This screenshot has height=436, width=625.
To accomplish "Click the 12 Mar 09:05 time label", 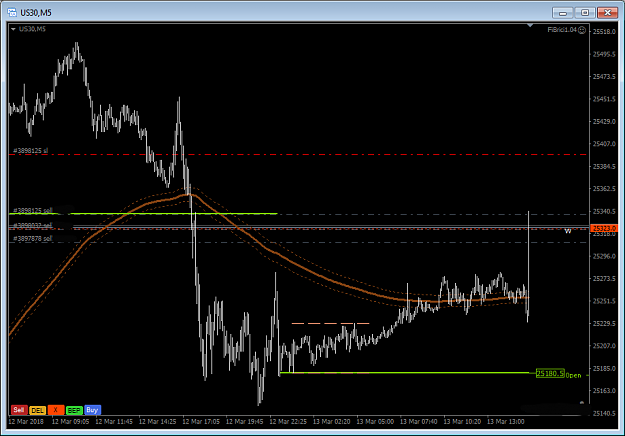I will tap(71, 421).
